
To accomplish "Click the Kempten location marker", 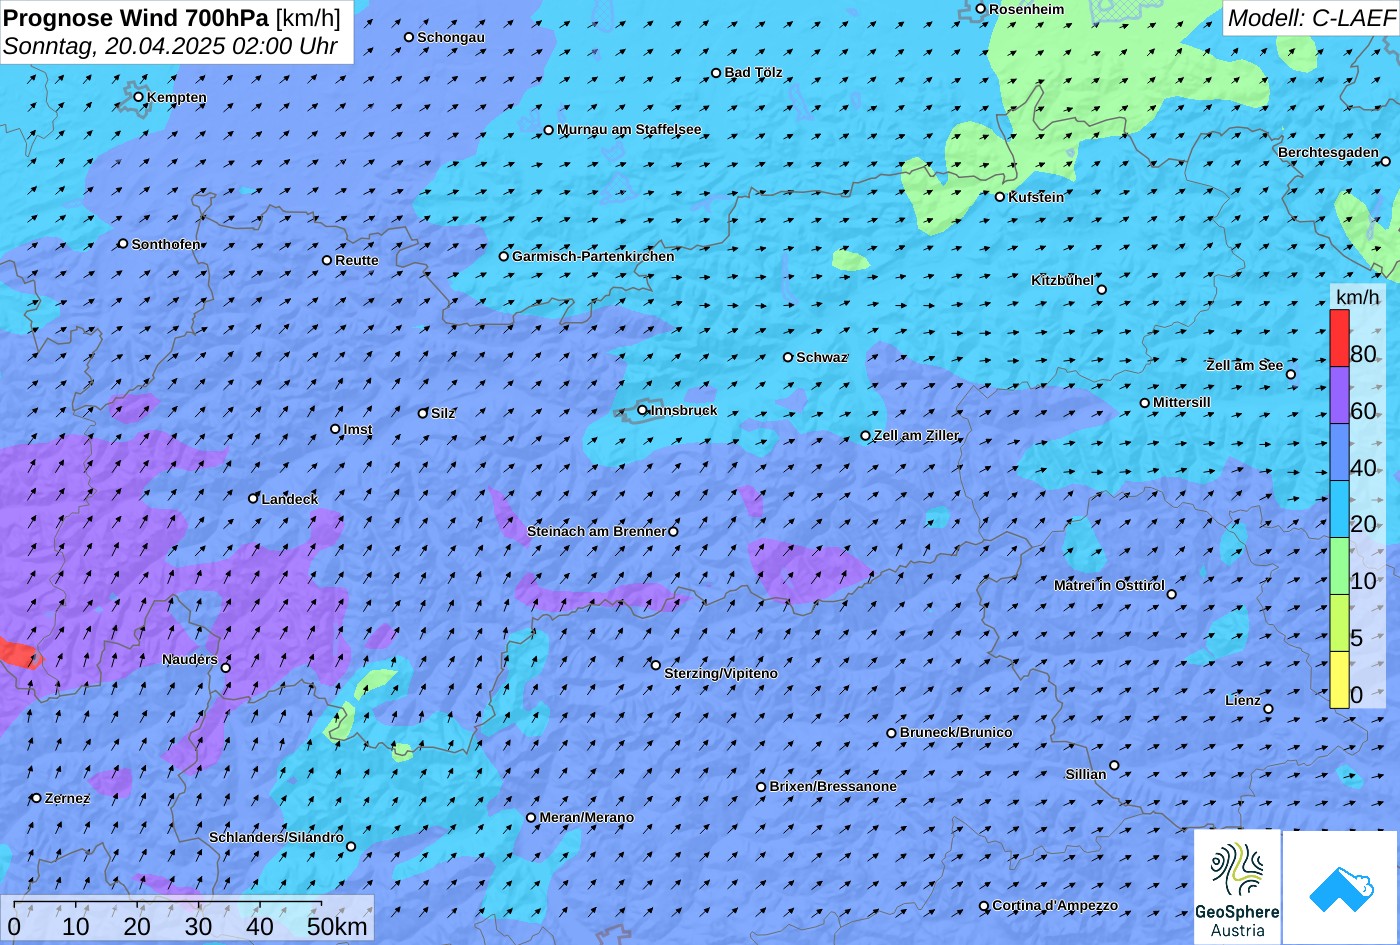I will (x=139, y=97).
